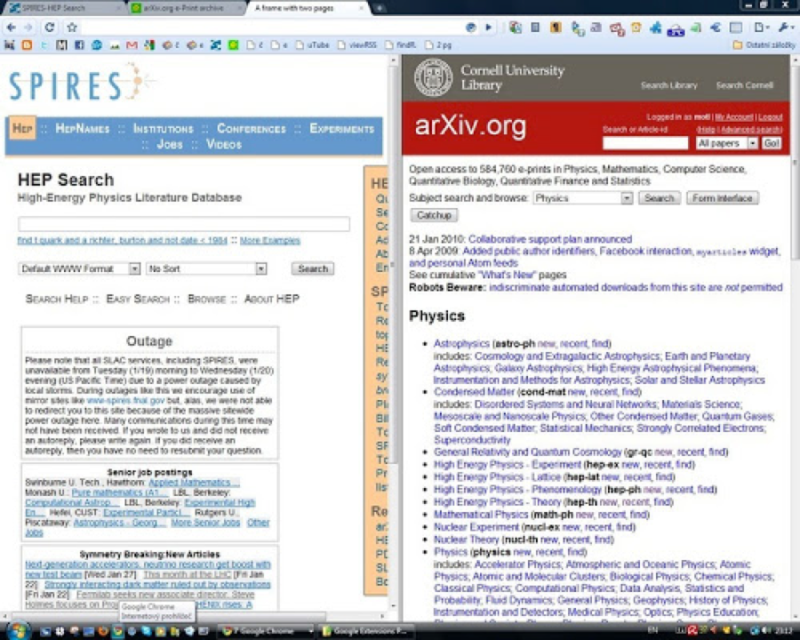Open the HepNames menu in SPIRES

pos(82,129)
